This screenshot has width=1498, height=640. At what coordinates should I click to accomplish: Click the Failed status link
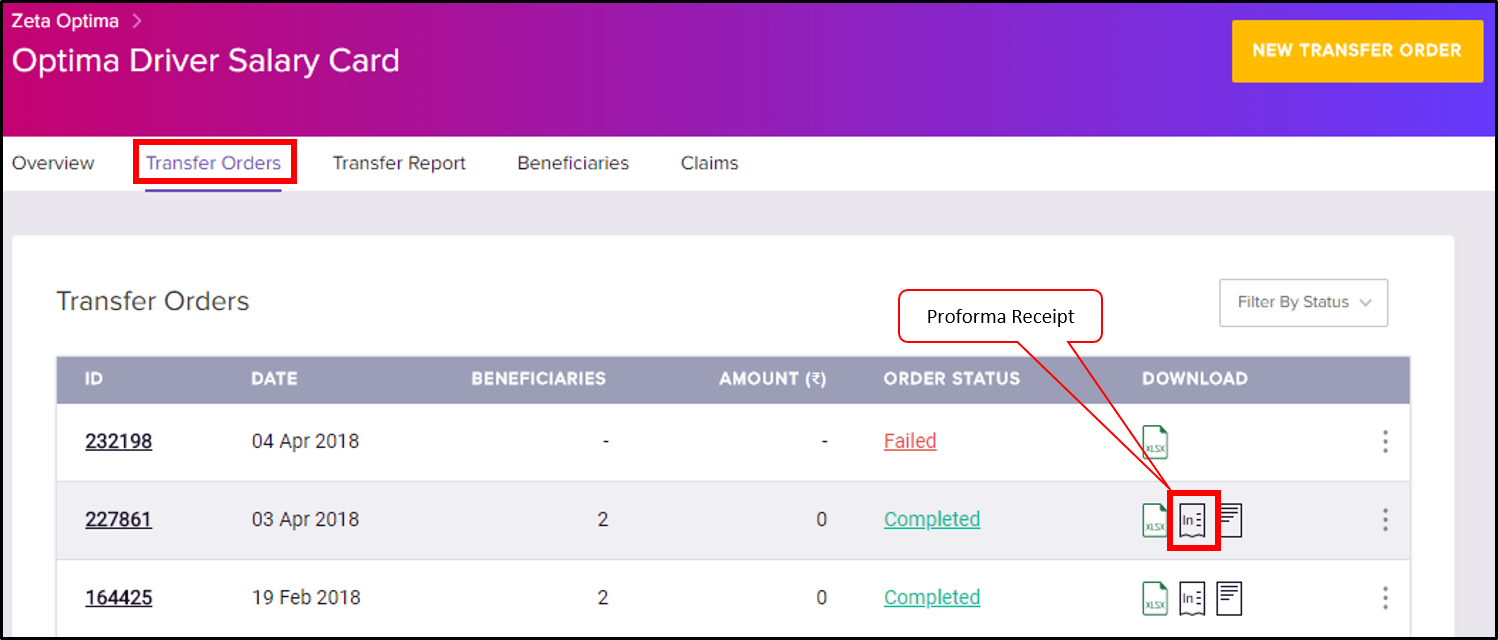(910, 441)
